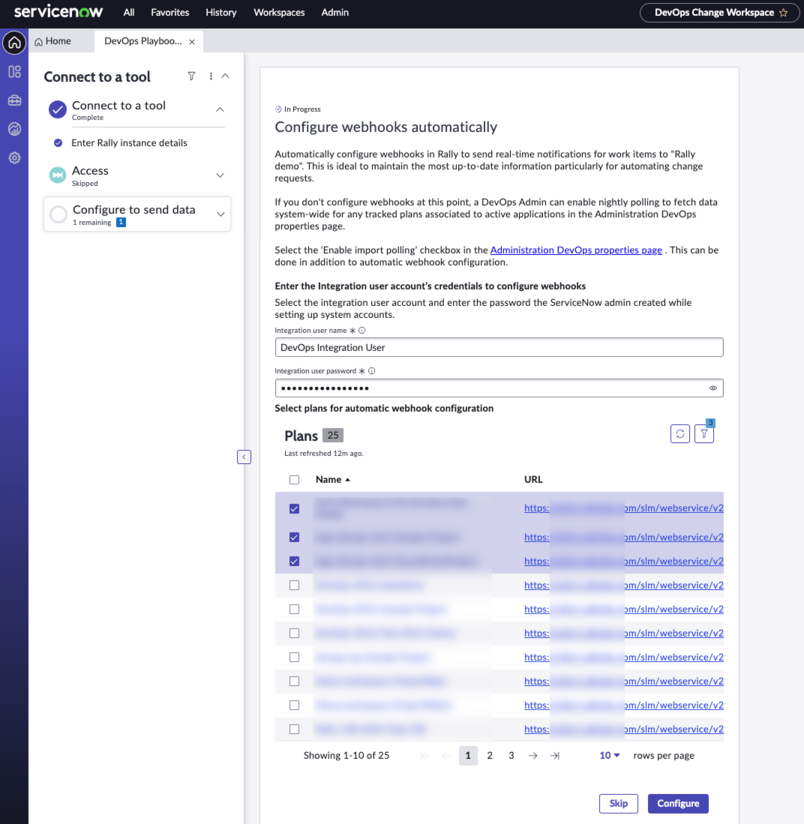This screenshot has height=824, width=804.
Task: Refresh the Plans list
Action: tap(680, 434)
